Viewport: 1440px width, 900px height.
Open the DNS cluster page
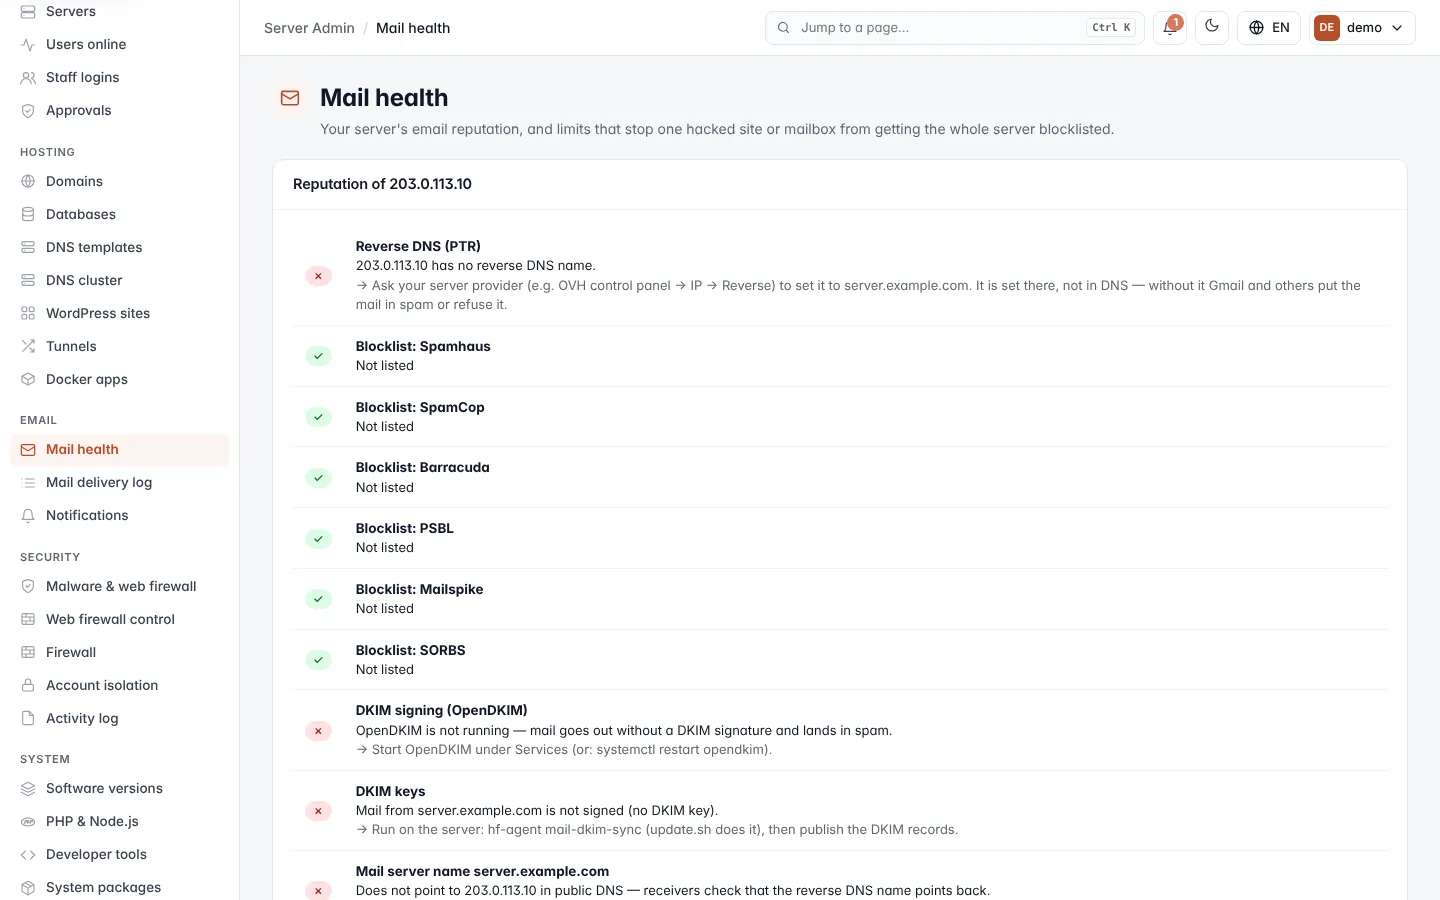coord(119,280)
